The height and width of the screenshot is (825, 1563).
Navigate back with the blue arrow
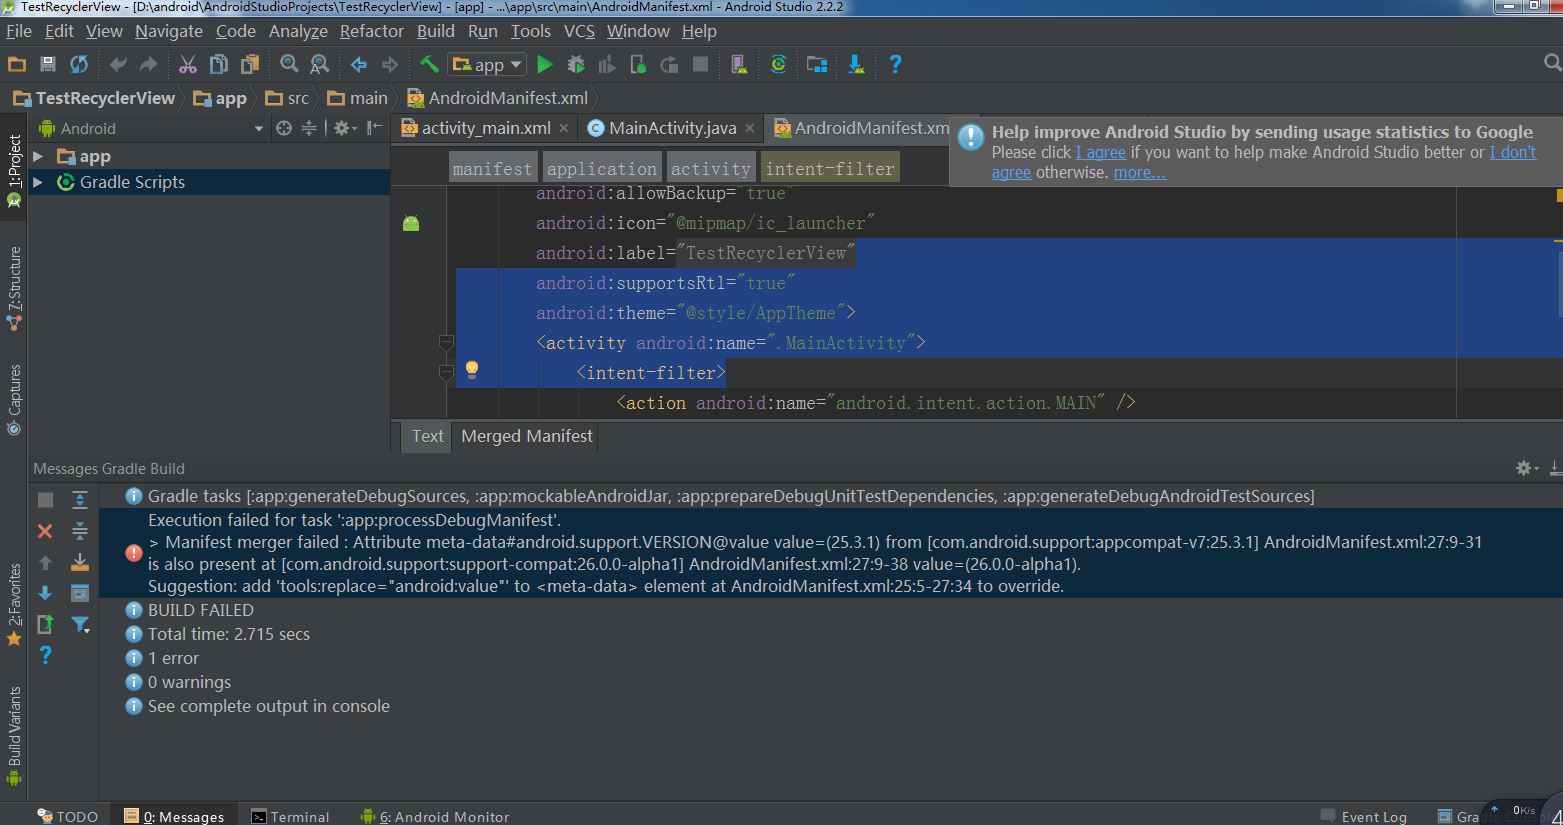click(358, 65)
